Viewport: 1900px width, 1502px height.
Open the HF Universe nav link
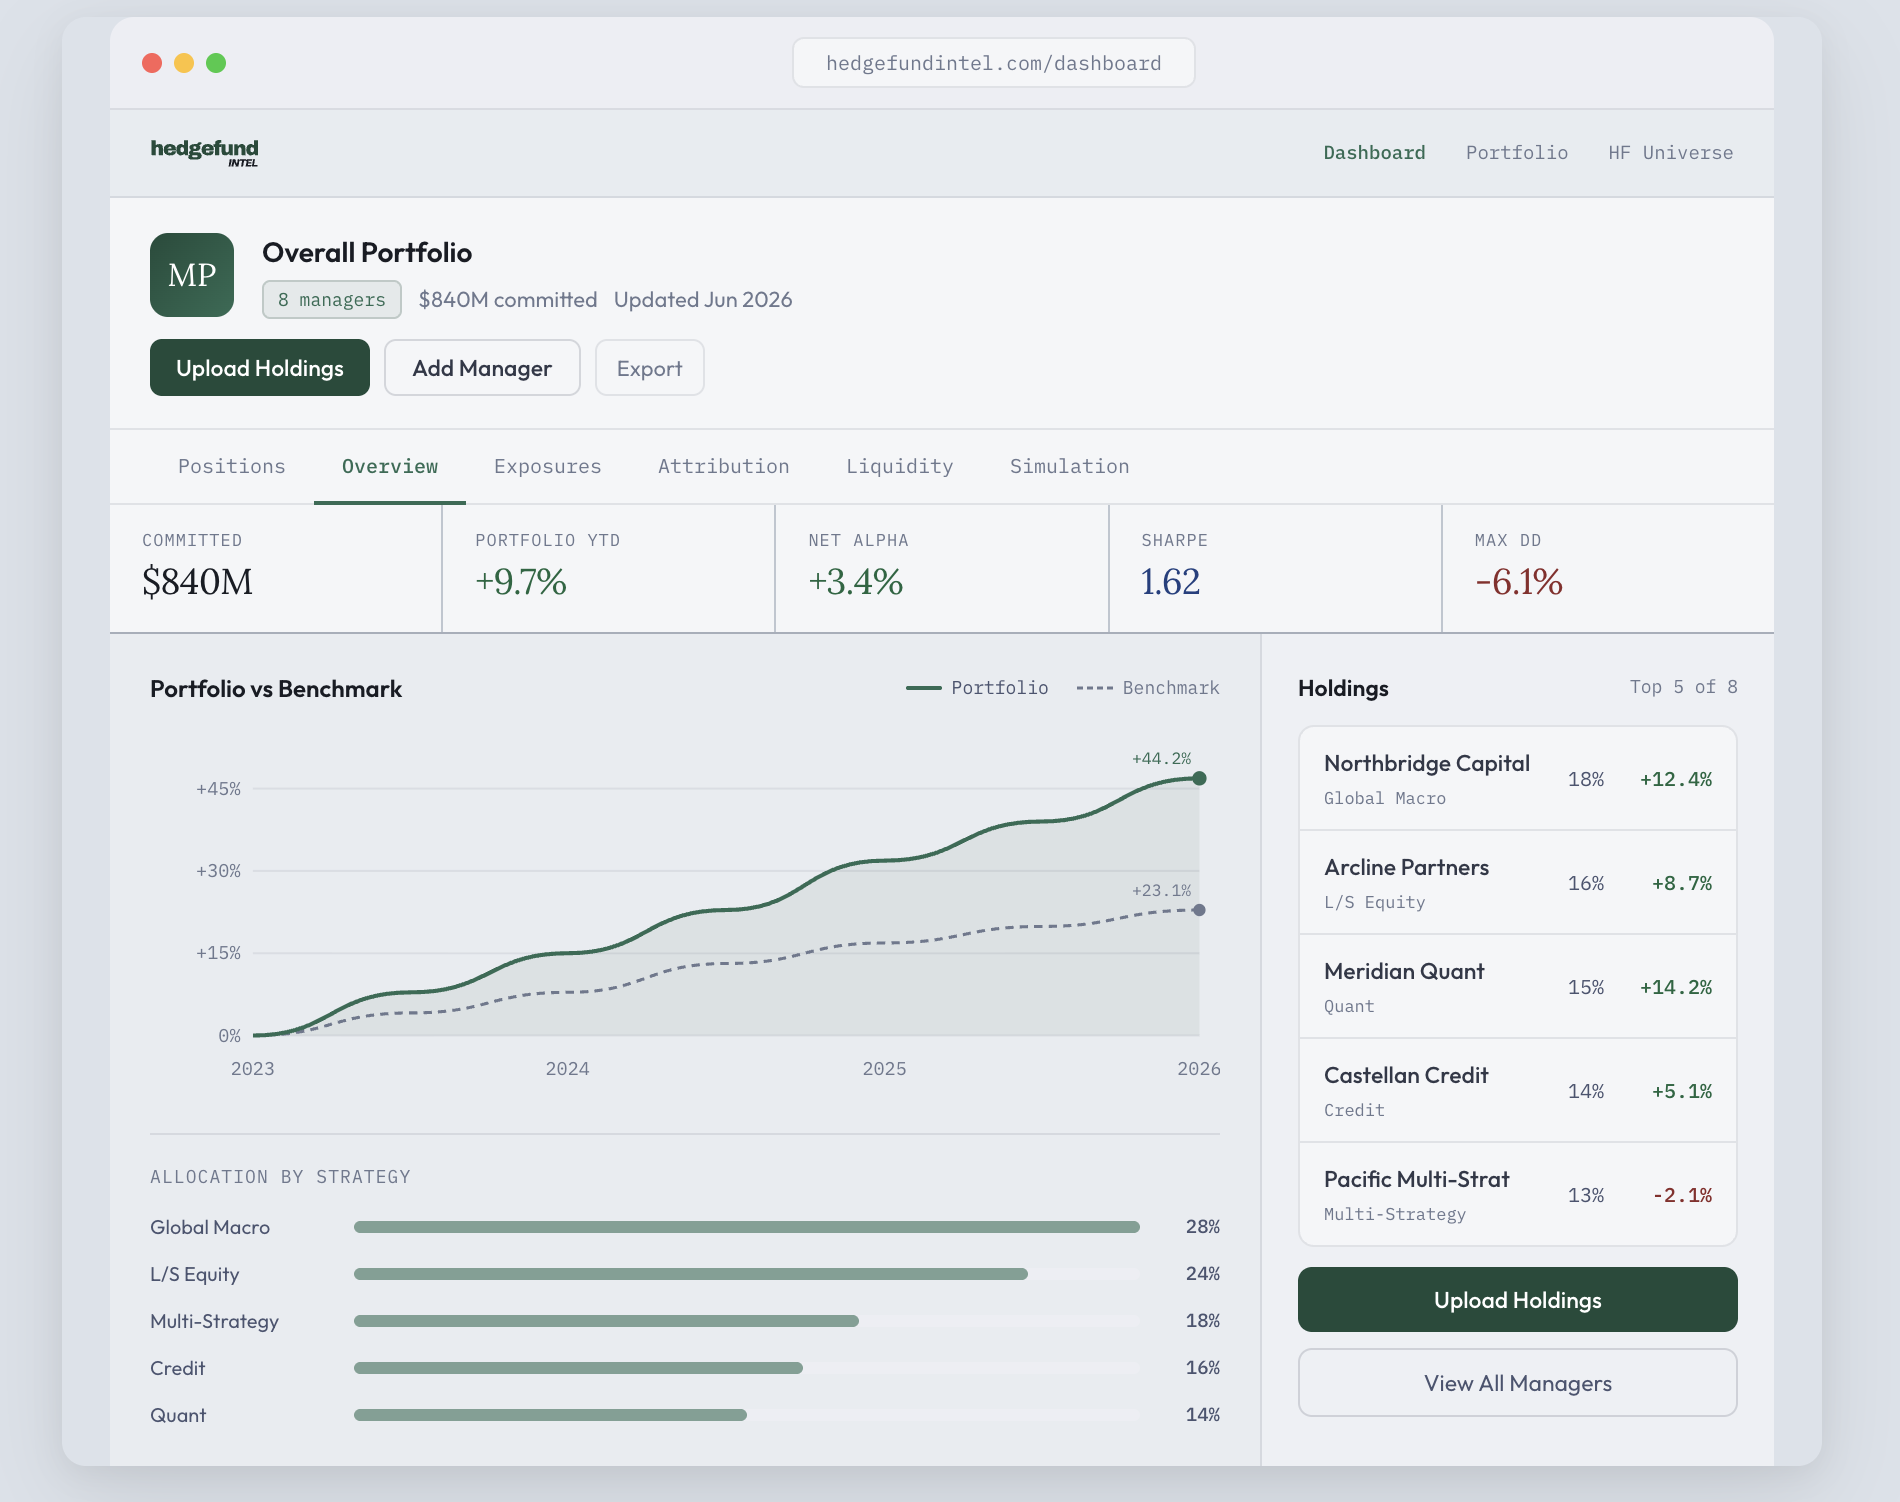pyautogui.click(x=1670, y=152)
